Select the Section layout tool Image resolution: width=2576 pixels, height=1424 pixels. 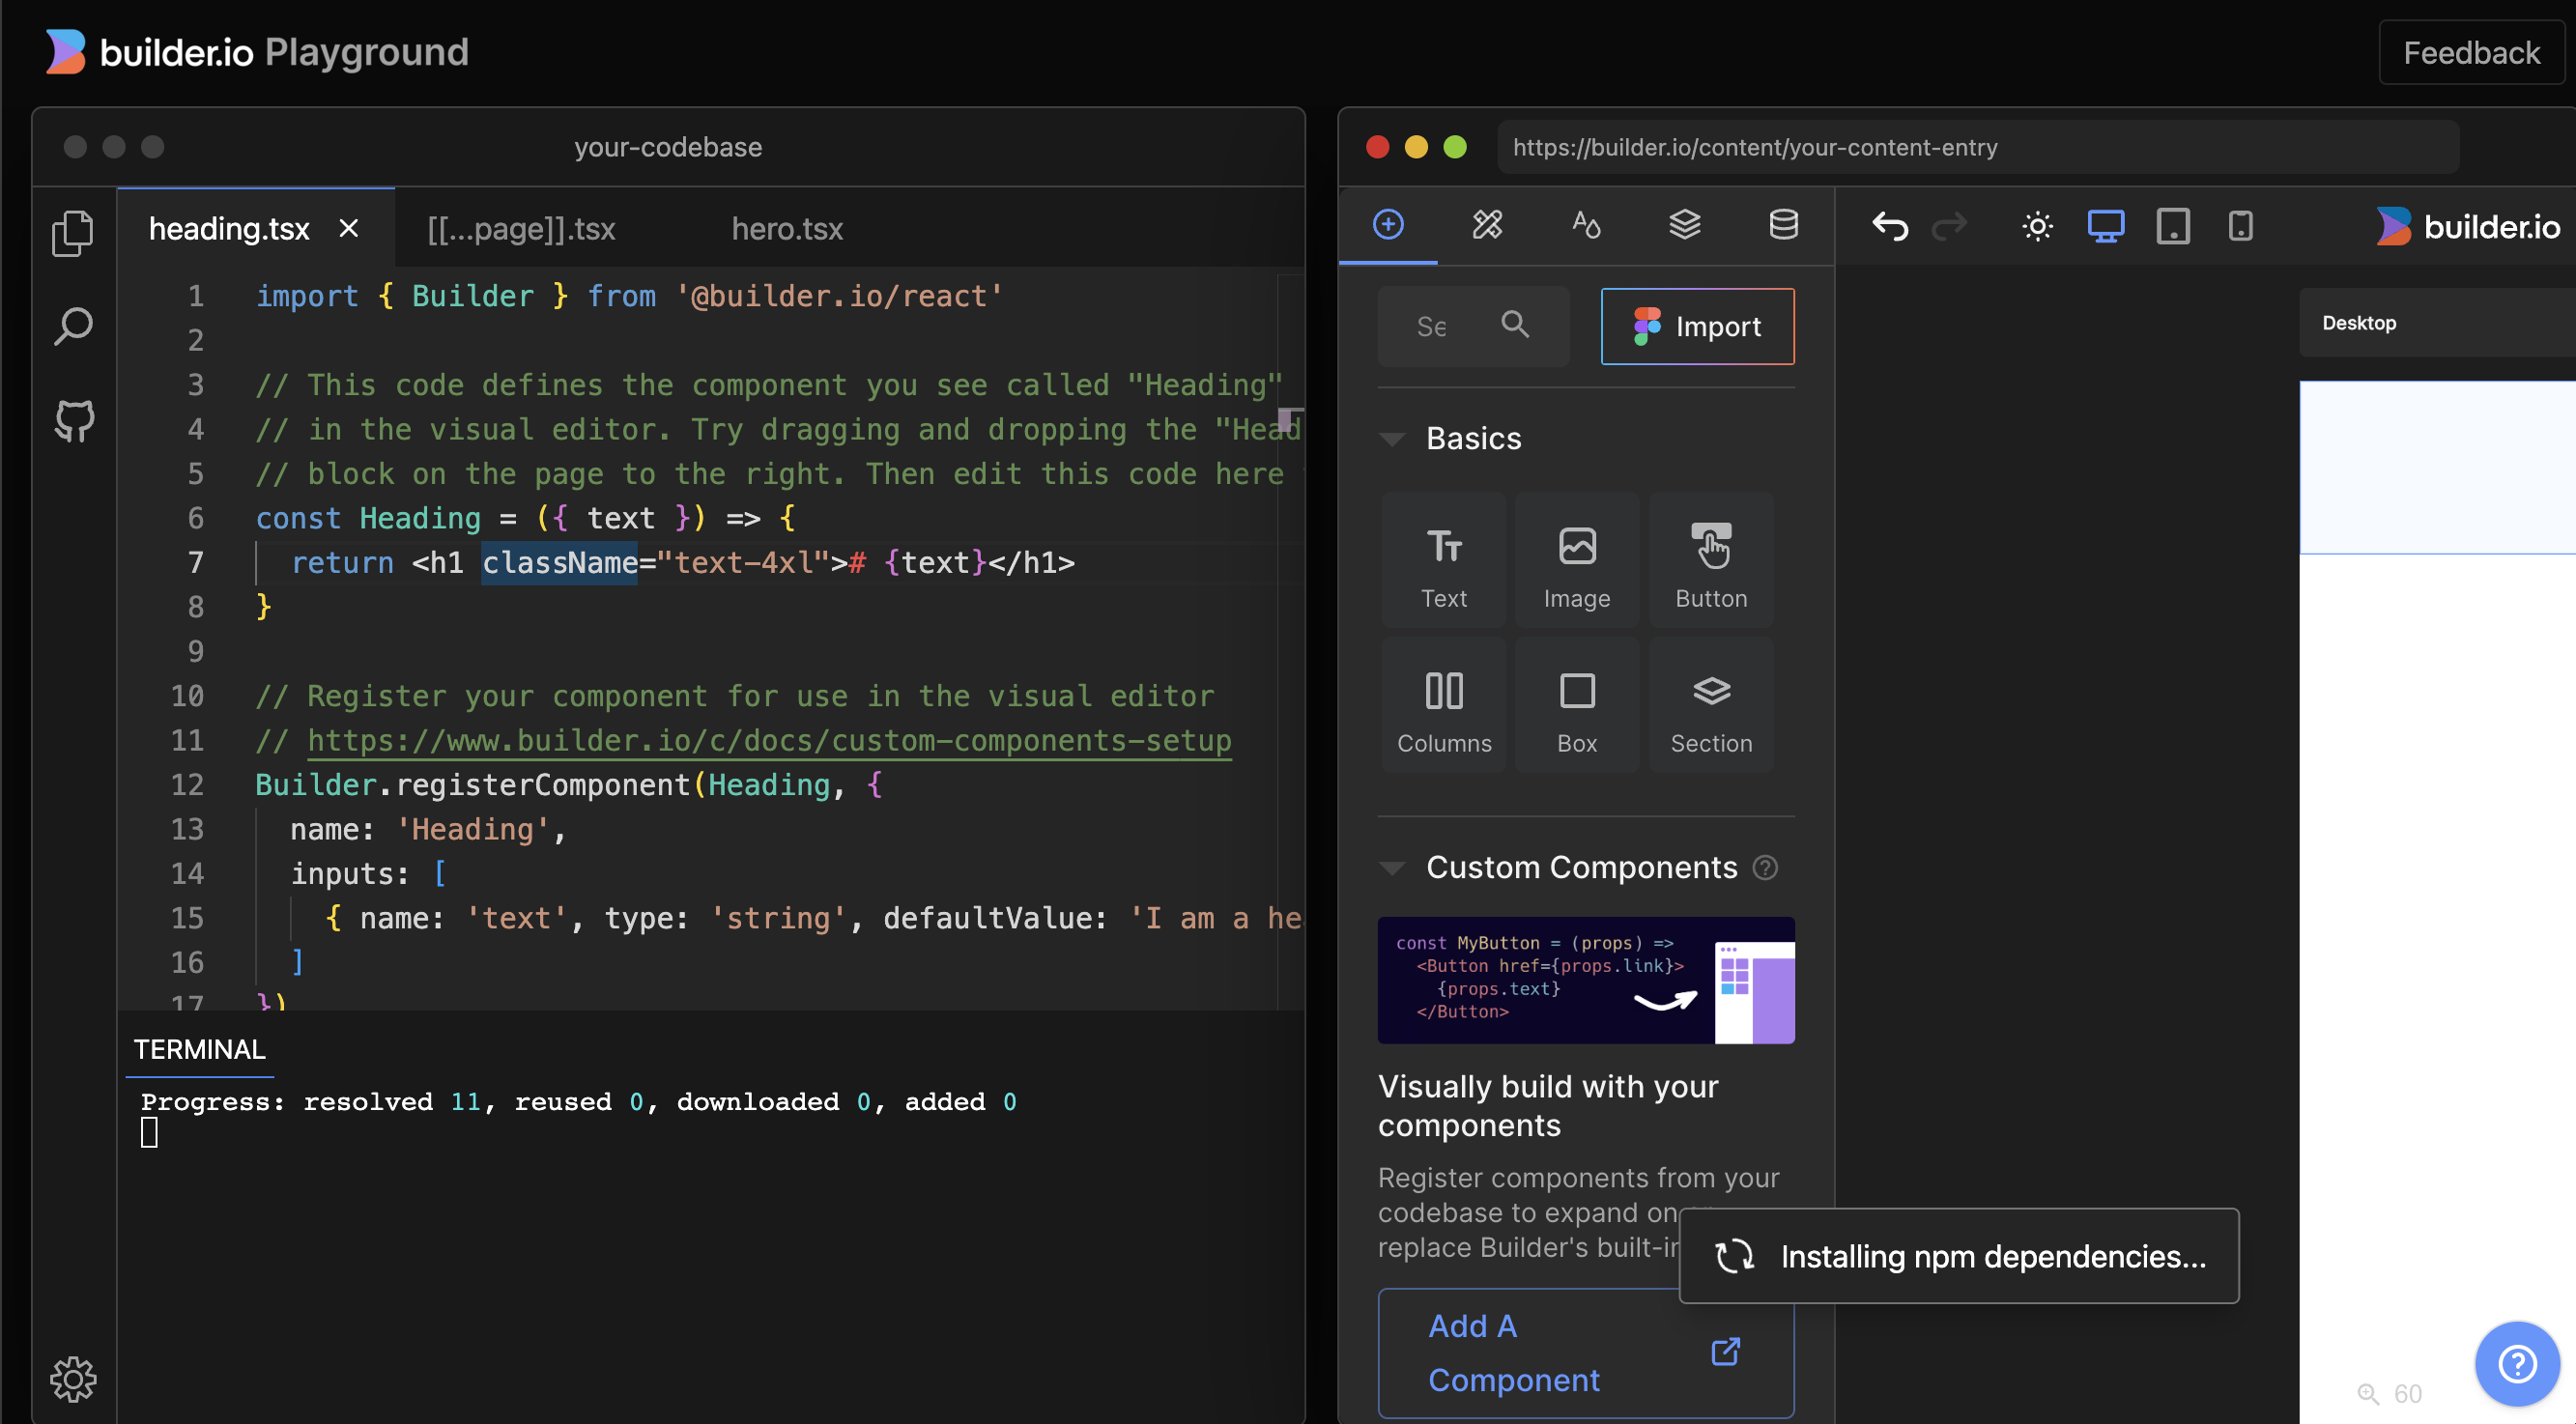1709,708
